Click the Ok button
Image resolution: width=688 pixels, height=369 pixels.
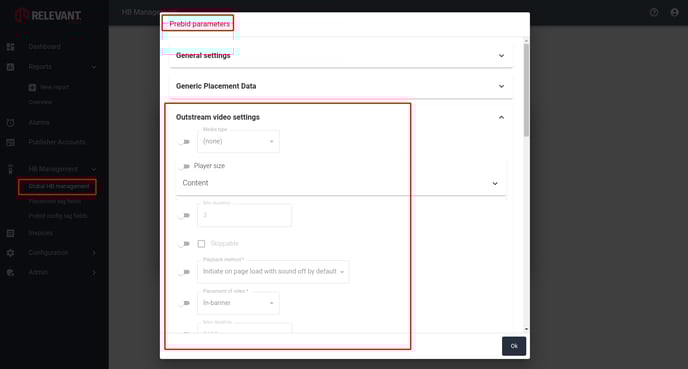514,346
